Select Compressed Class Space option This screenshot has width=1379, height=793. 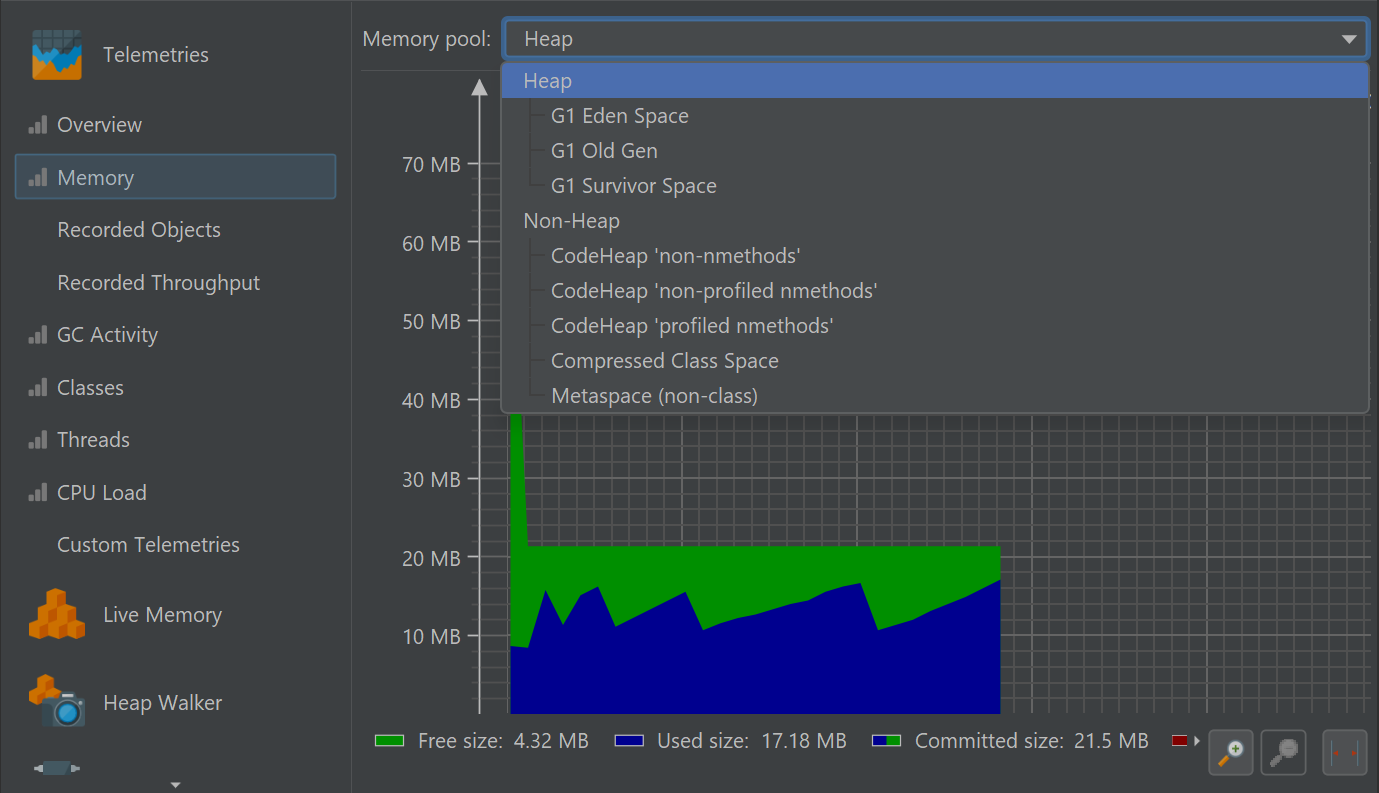coord(664,361)
